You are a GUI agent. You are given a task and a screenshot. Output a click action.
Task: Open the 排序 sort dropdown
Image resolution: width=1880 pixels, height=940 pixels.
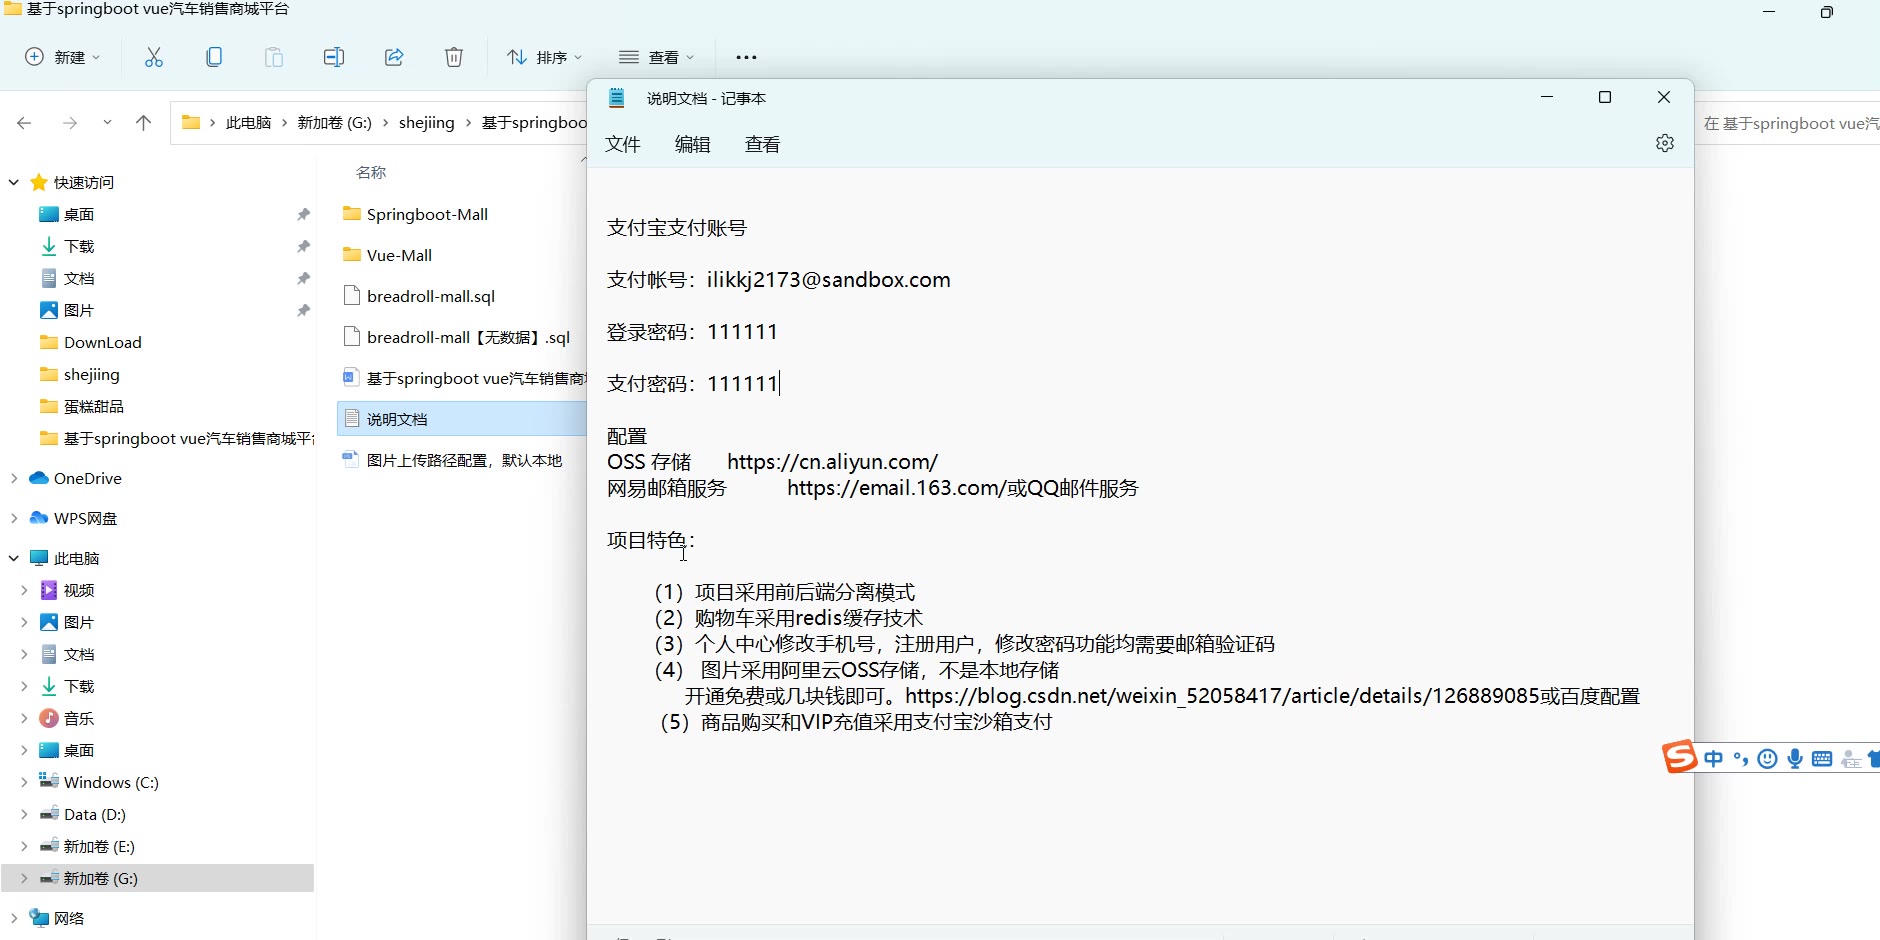[x=545, y=57]
